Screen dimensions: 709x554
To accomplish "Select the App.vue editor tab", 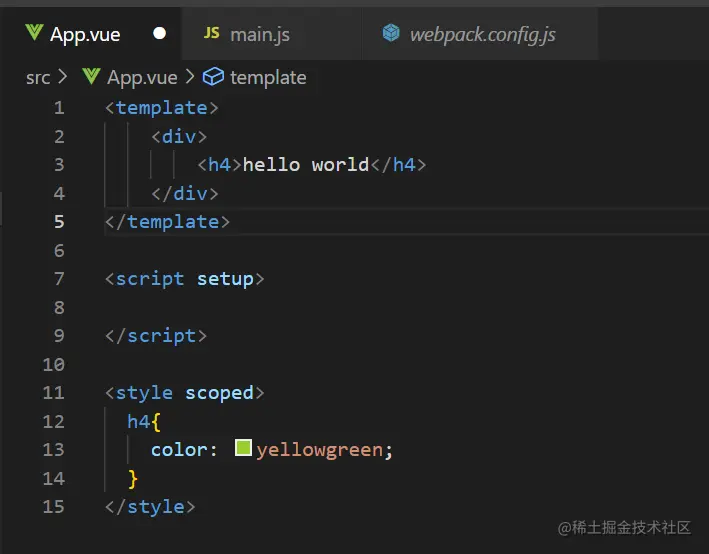I will tap(84, 35).
